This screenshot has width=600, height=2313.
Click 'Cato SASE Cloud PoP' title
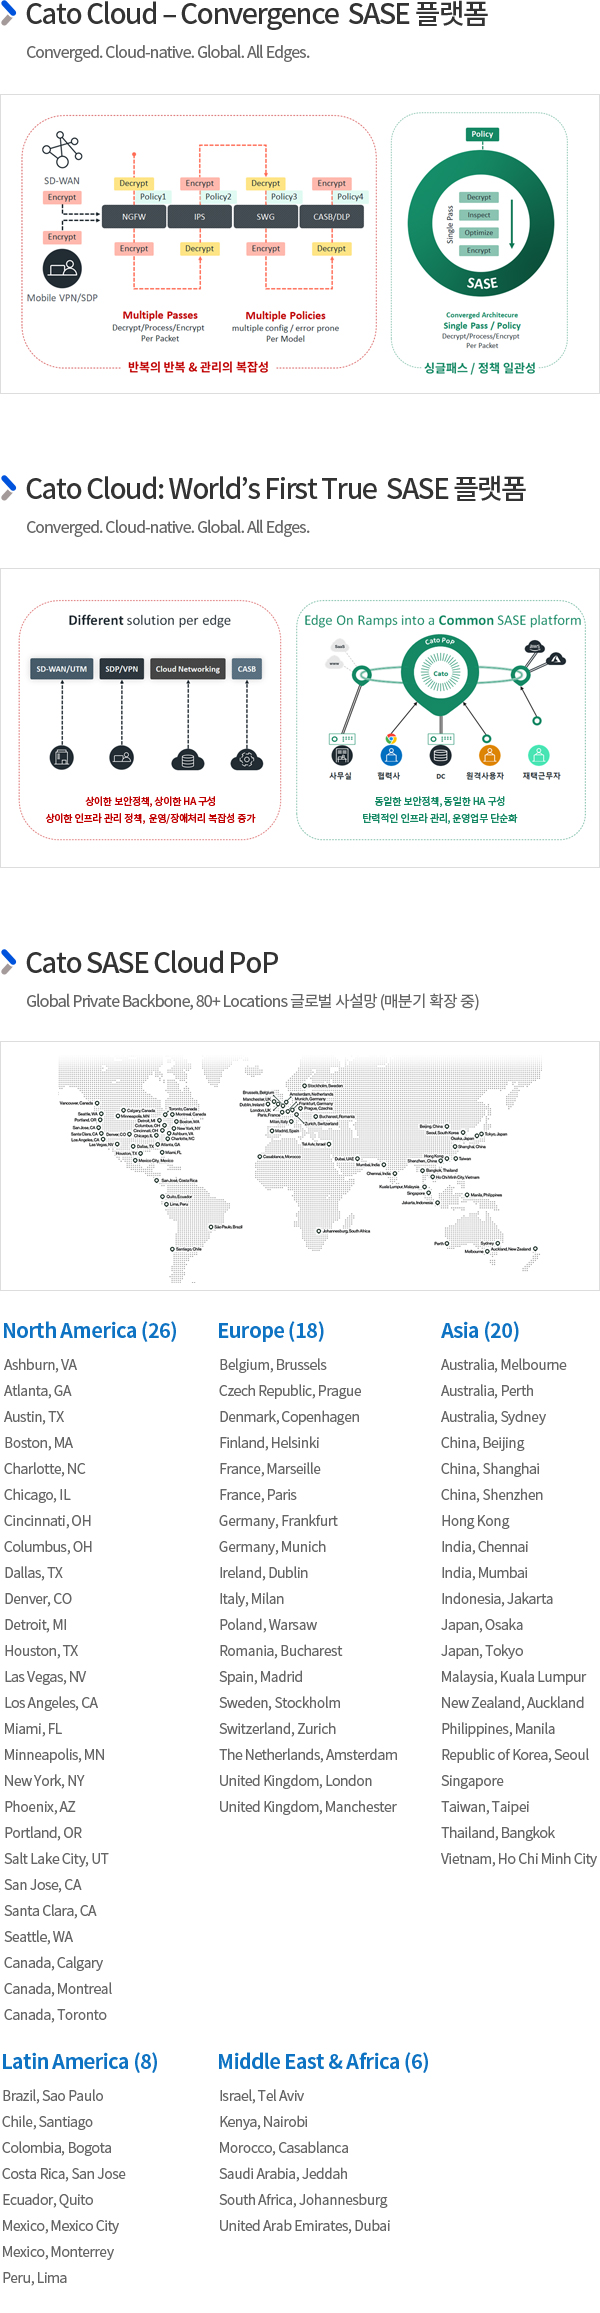pyautogui.click(x=152, y=962)
